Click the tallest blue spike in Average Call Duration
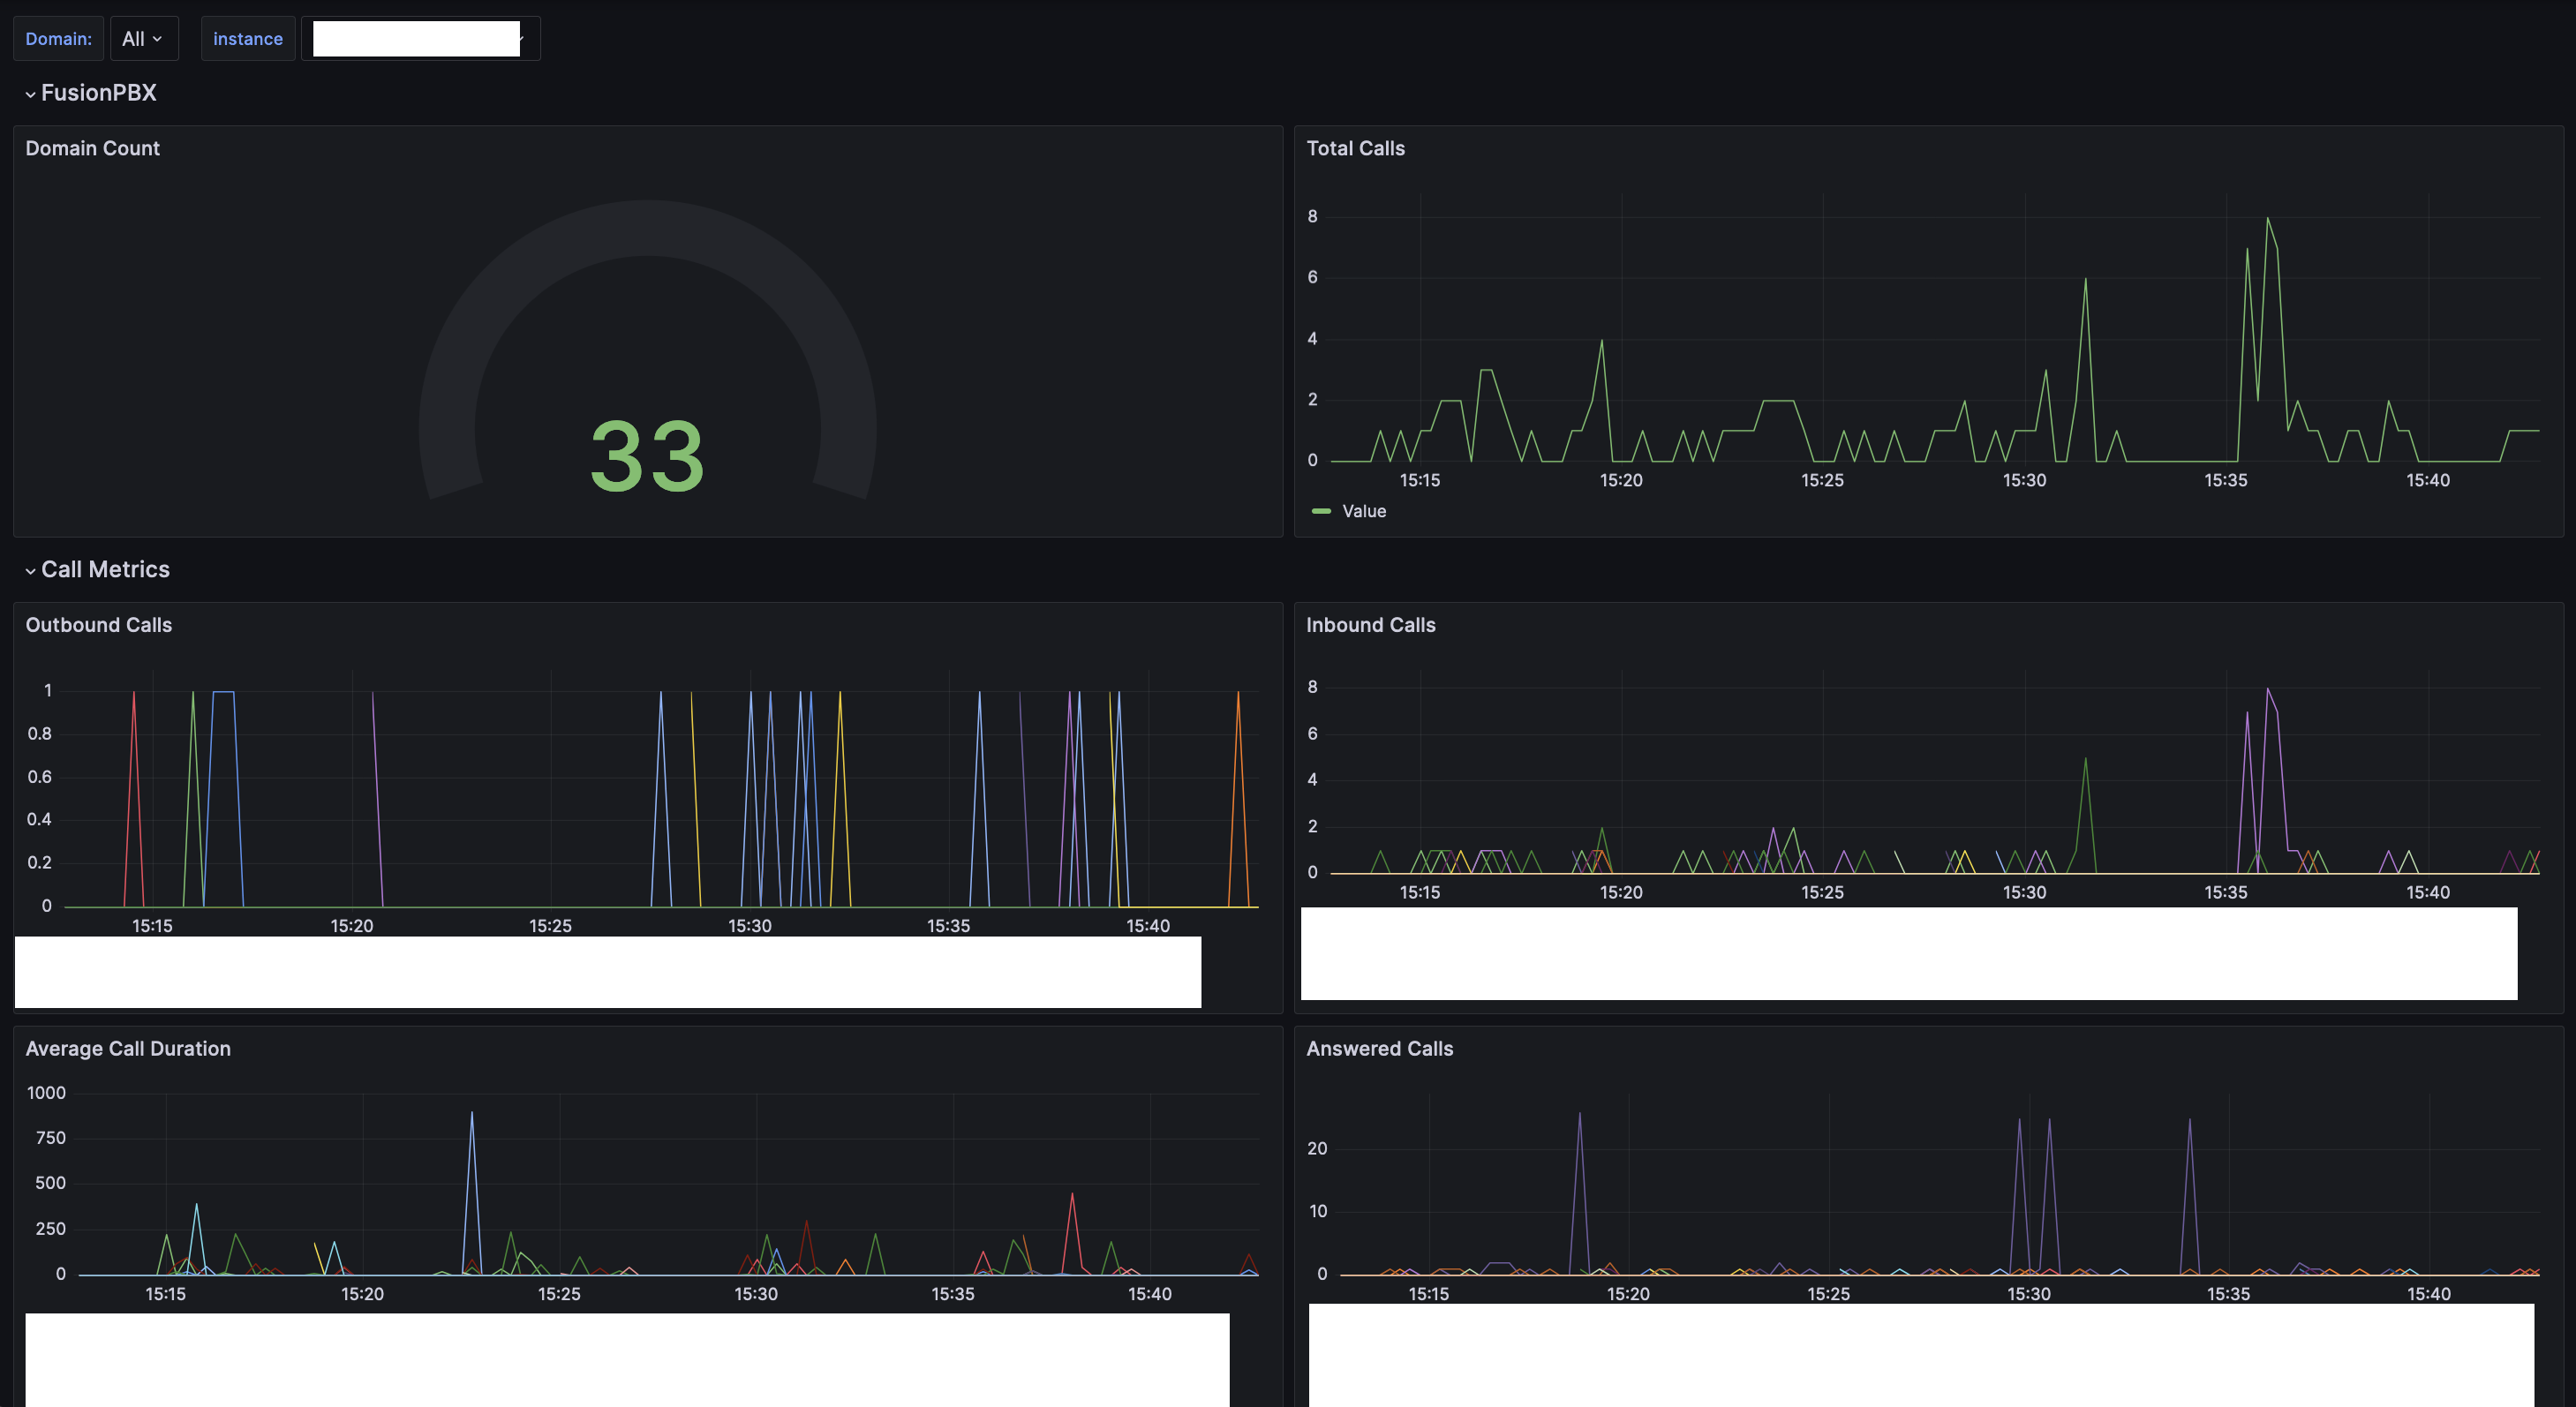This screenshot has height=1407, width=2576. (472, 1116)
